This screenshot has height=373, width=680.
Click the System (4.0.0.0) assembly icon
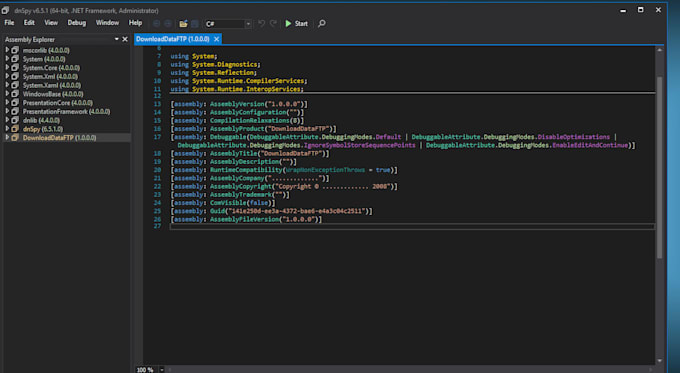[x=15, y=59]
